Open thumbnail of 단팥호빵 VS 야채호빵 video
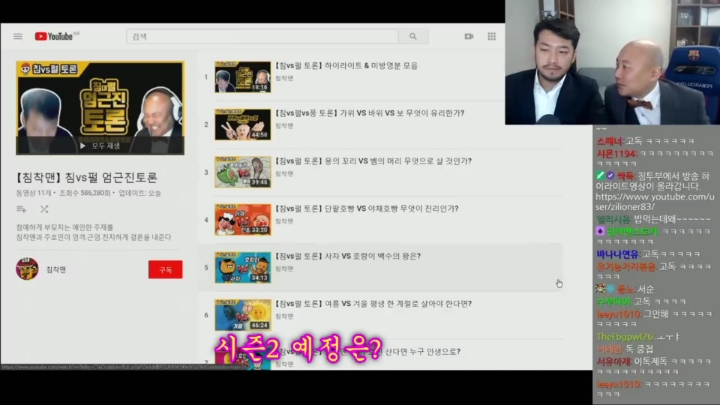 (x=243, y=220)
